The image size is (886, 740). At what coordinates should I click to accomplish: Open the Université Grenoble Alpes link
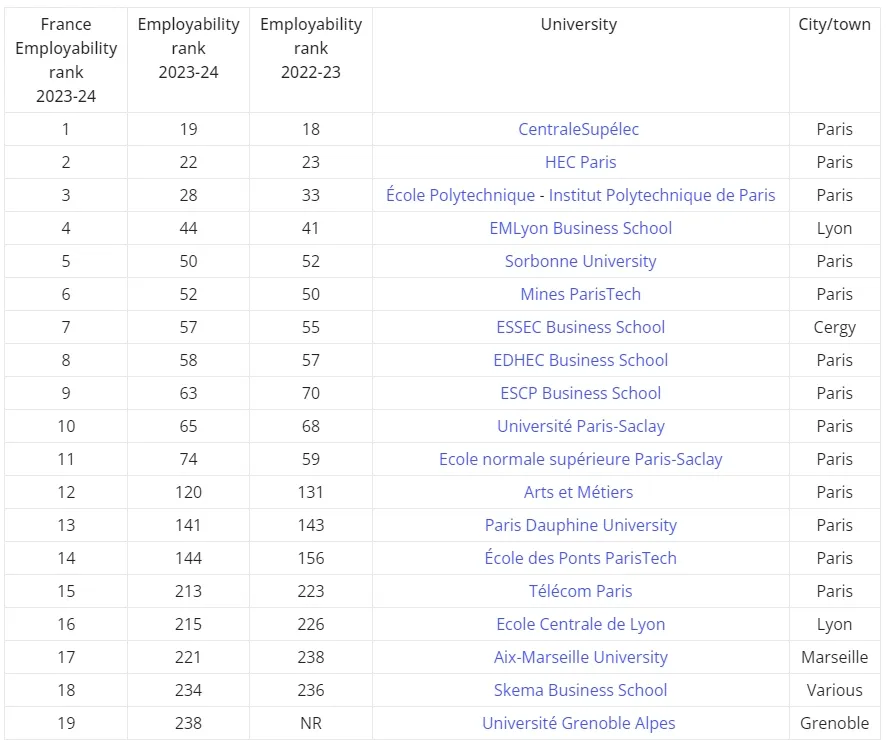[579, 723]
